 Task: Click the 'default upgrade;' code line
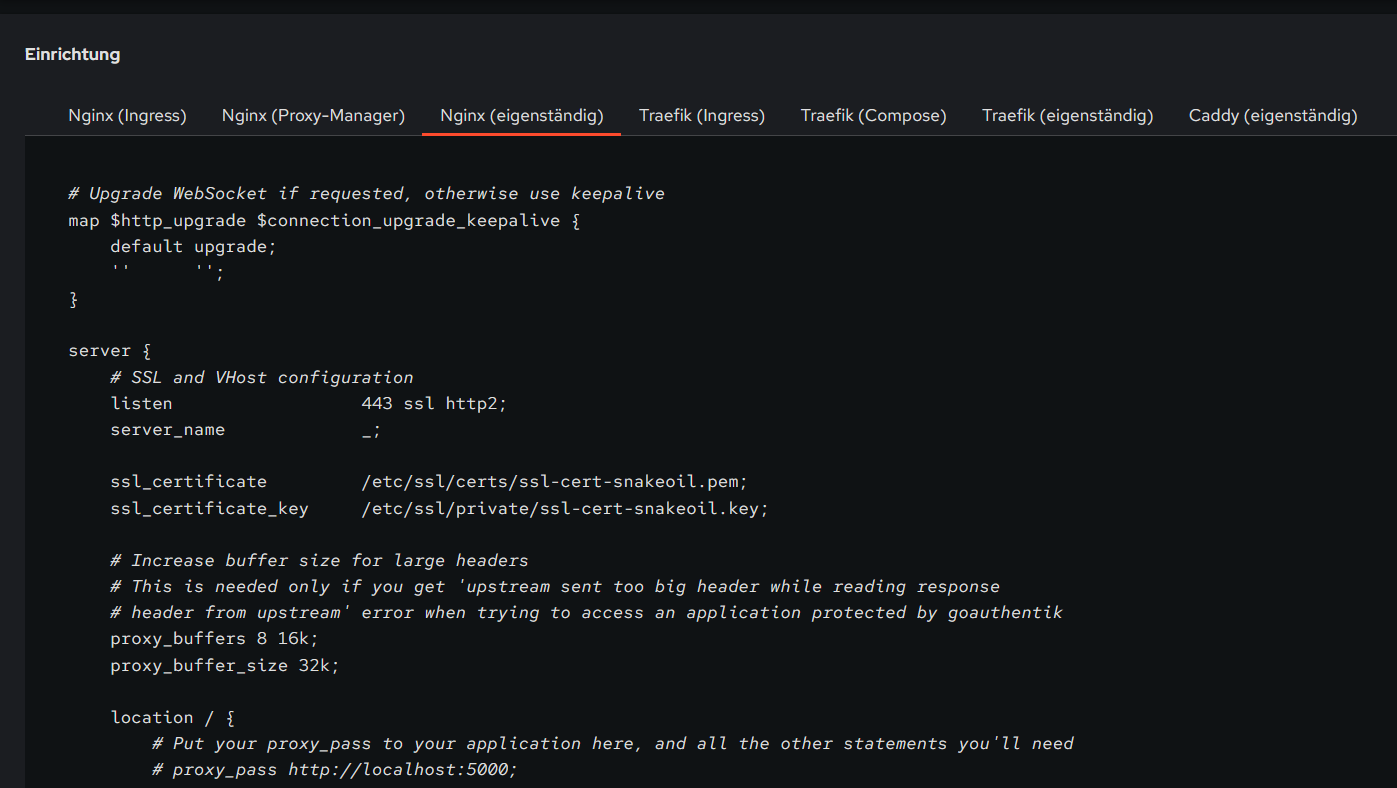pos(193,246)
